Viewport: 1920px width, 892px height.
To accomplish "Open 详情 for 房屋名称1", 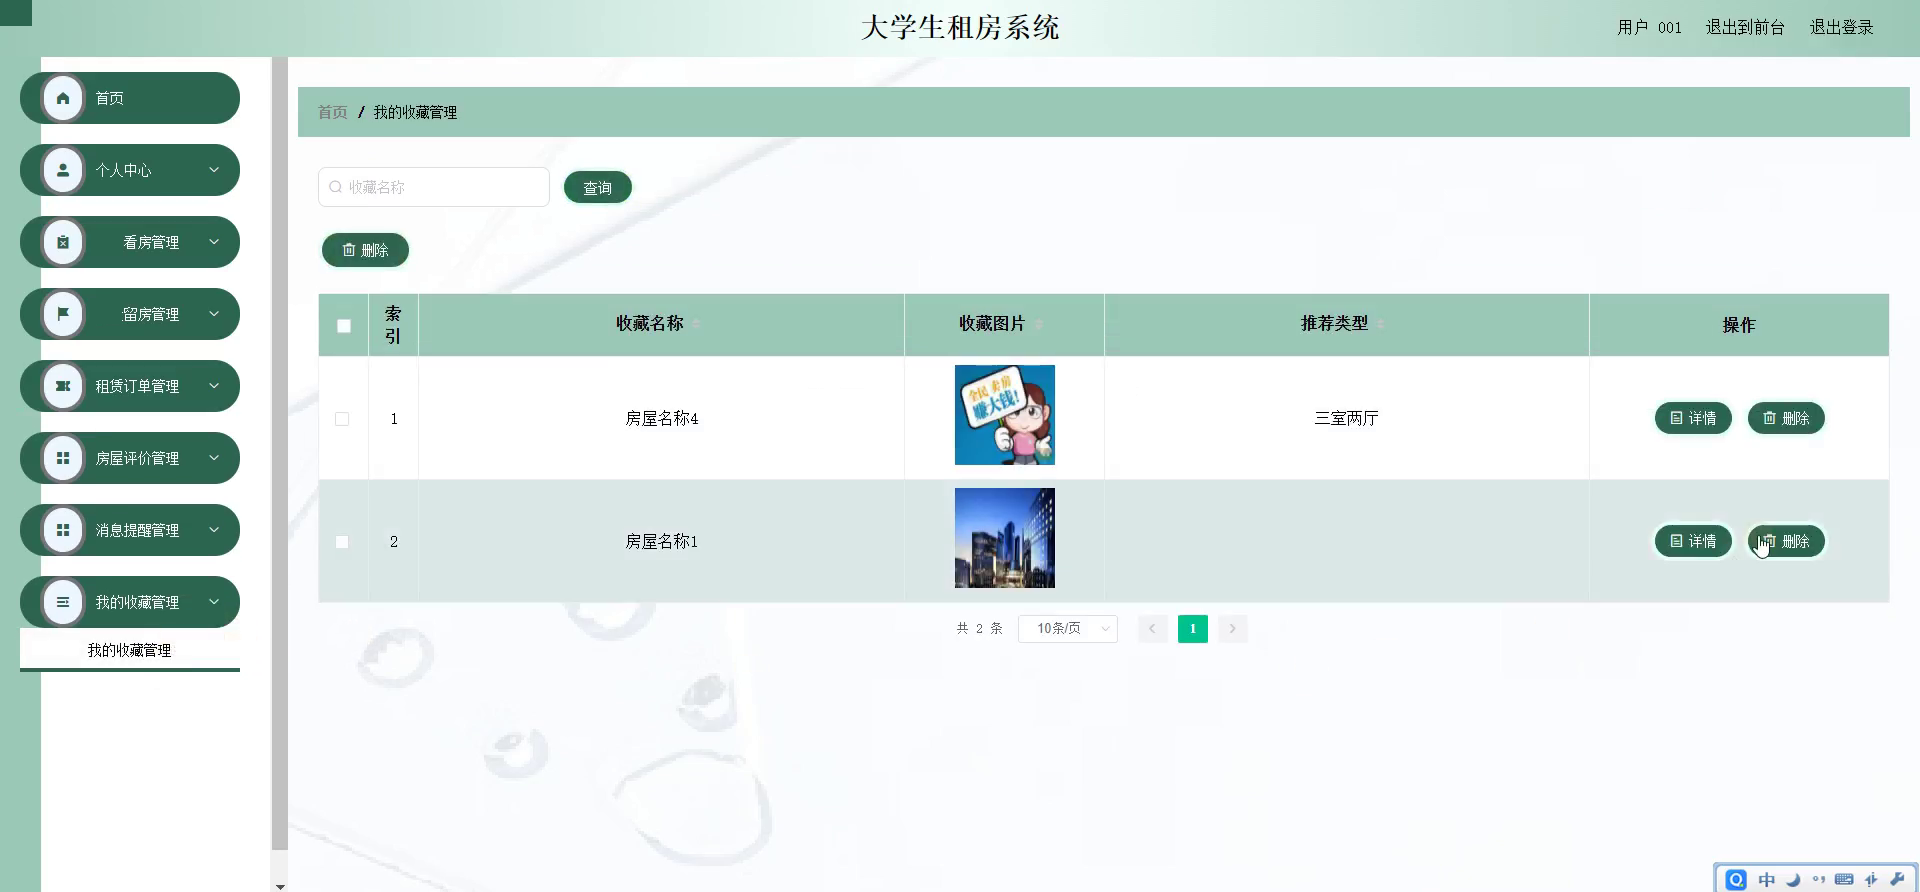I will (x=1693, y=541).
